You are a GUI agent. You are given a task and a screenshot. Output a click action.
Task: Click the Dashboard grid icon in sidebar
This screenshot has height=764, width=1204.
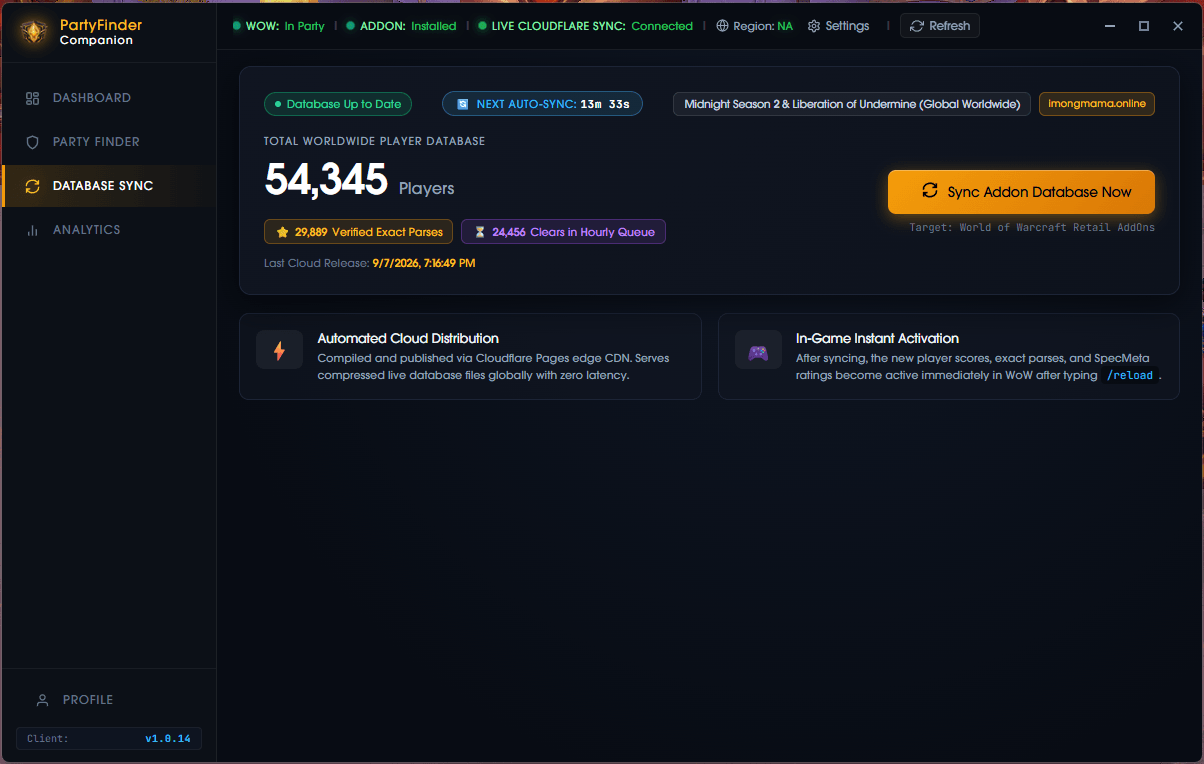32,98
